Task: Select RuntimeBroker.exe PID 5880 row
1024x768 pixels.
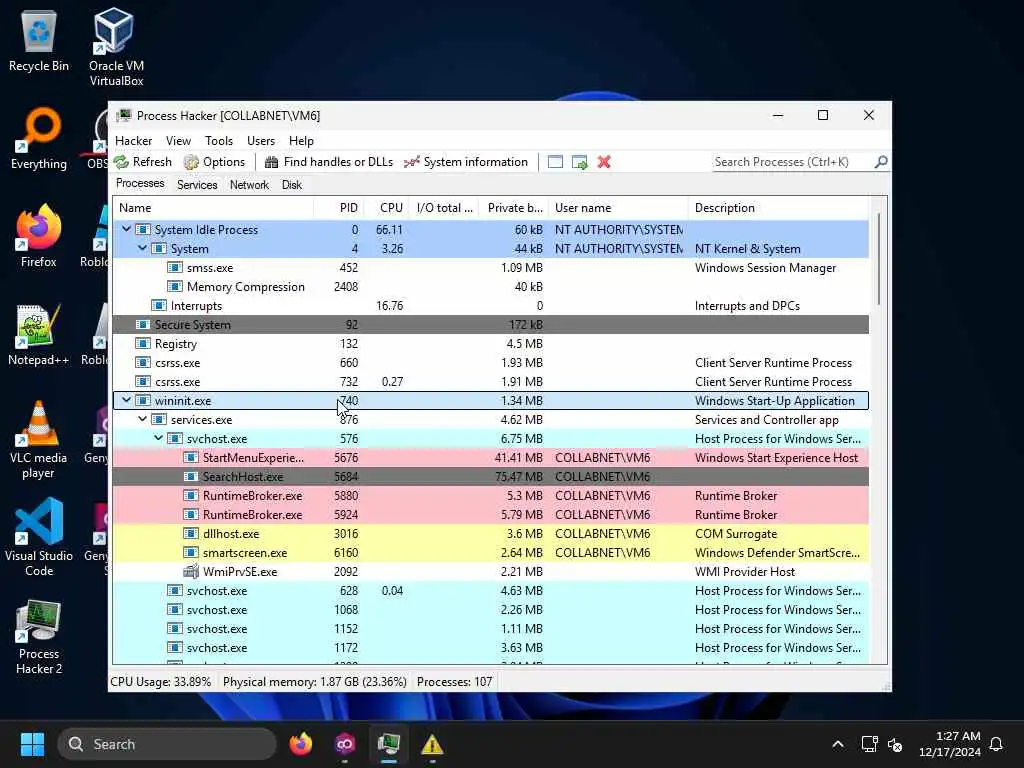Action: click(491, 496)
